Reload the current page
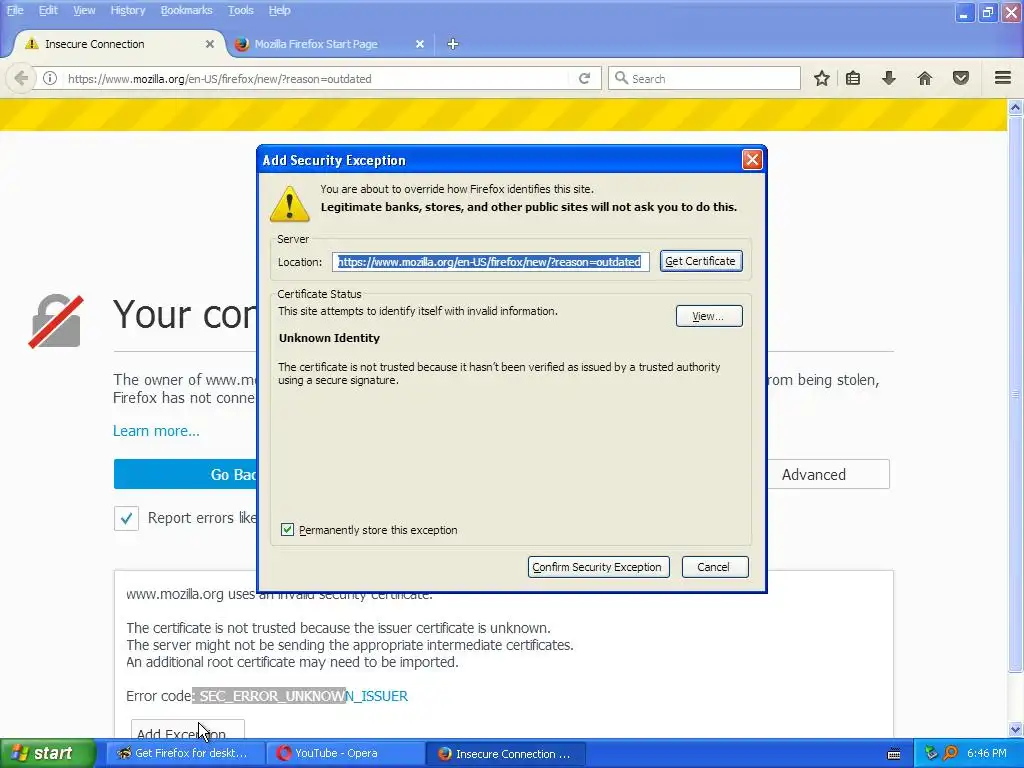The image size is (1024, 768). click(x=584, y=78)
